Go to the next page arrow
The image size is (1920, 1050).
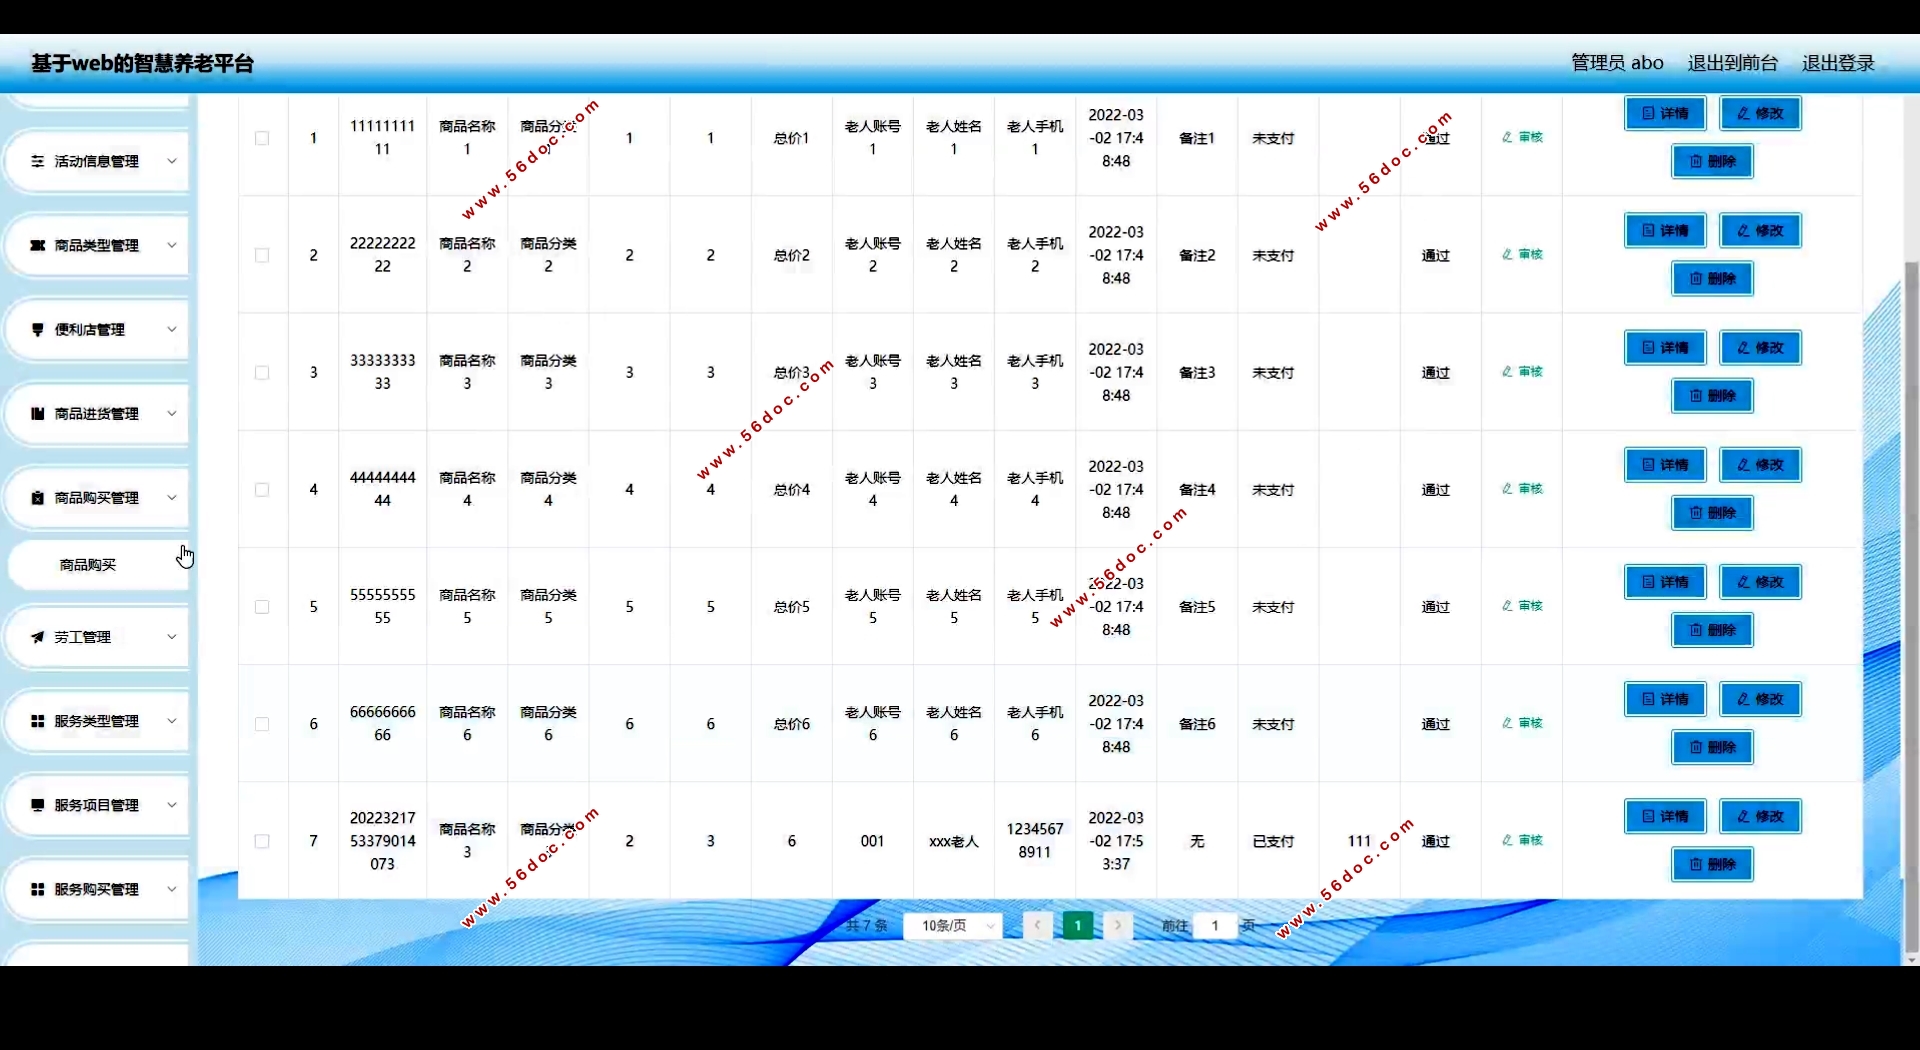click(1118, 925)
